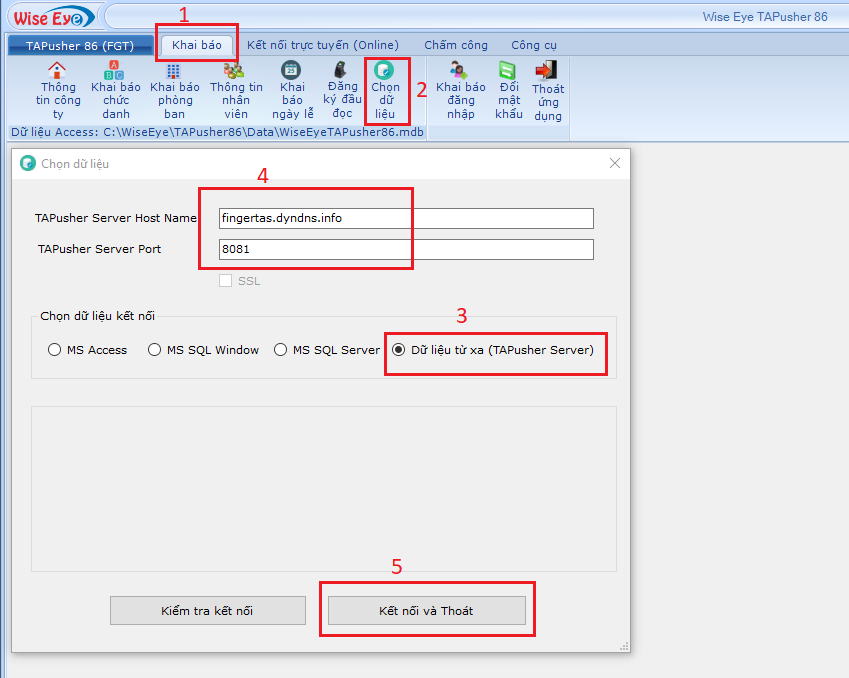Choose MS SQL Server radio option

280,350
